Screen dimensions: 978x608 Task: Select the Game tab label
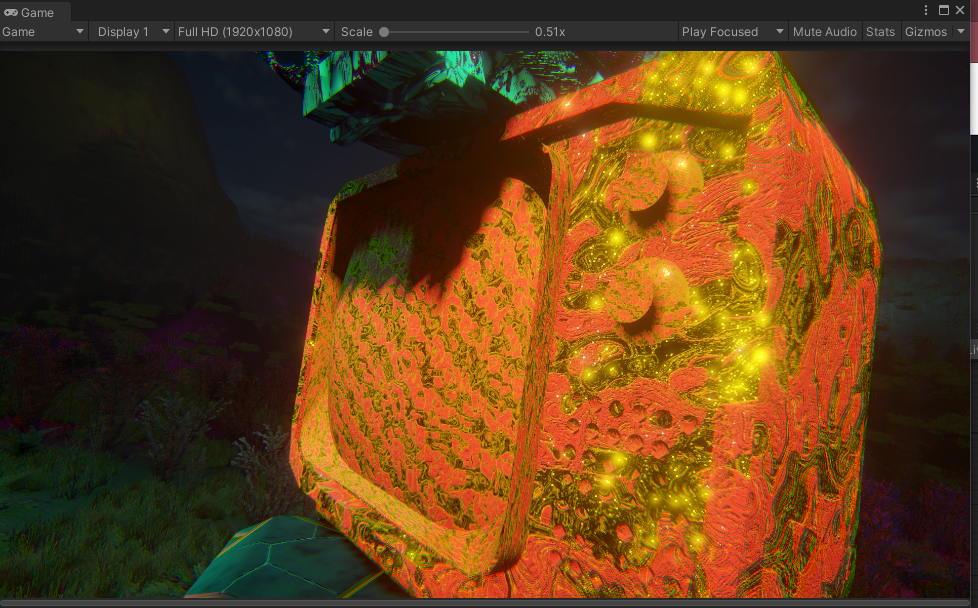38,13
